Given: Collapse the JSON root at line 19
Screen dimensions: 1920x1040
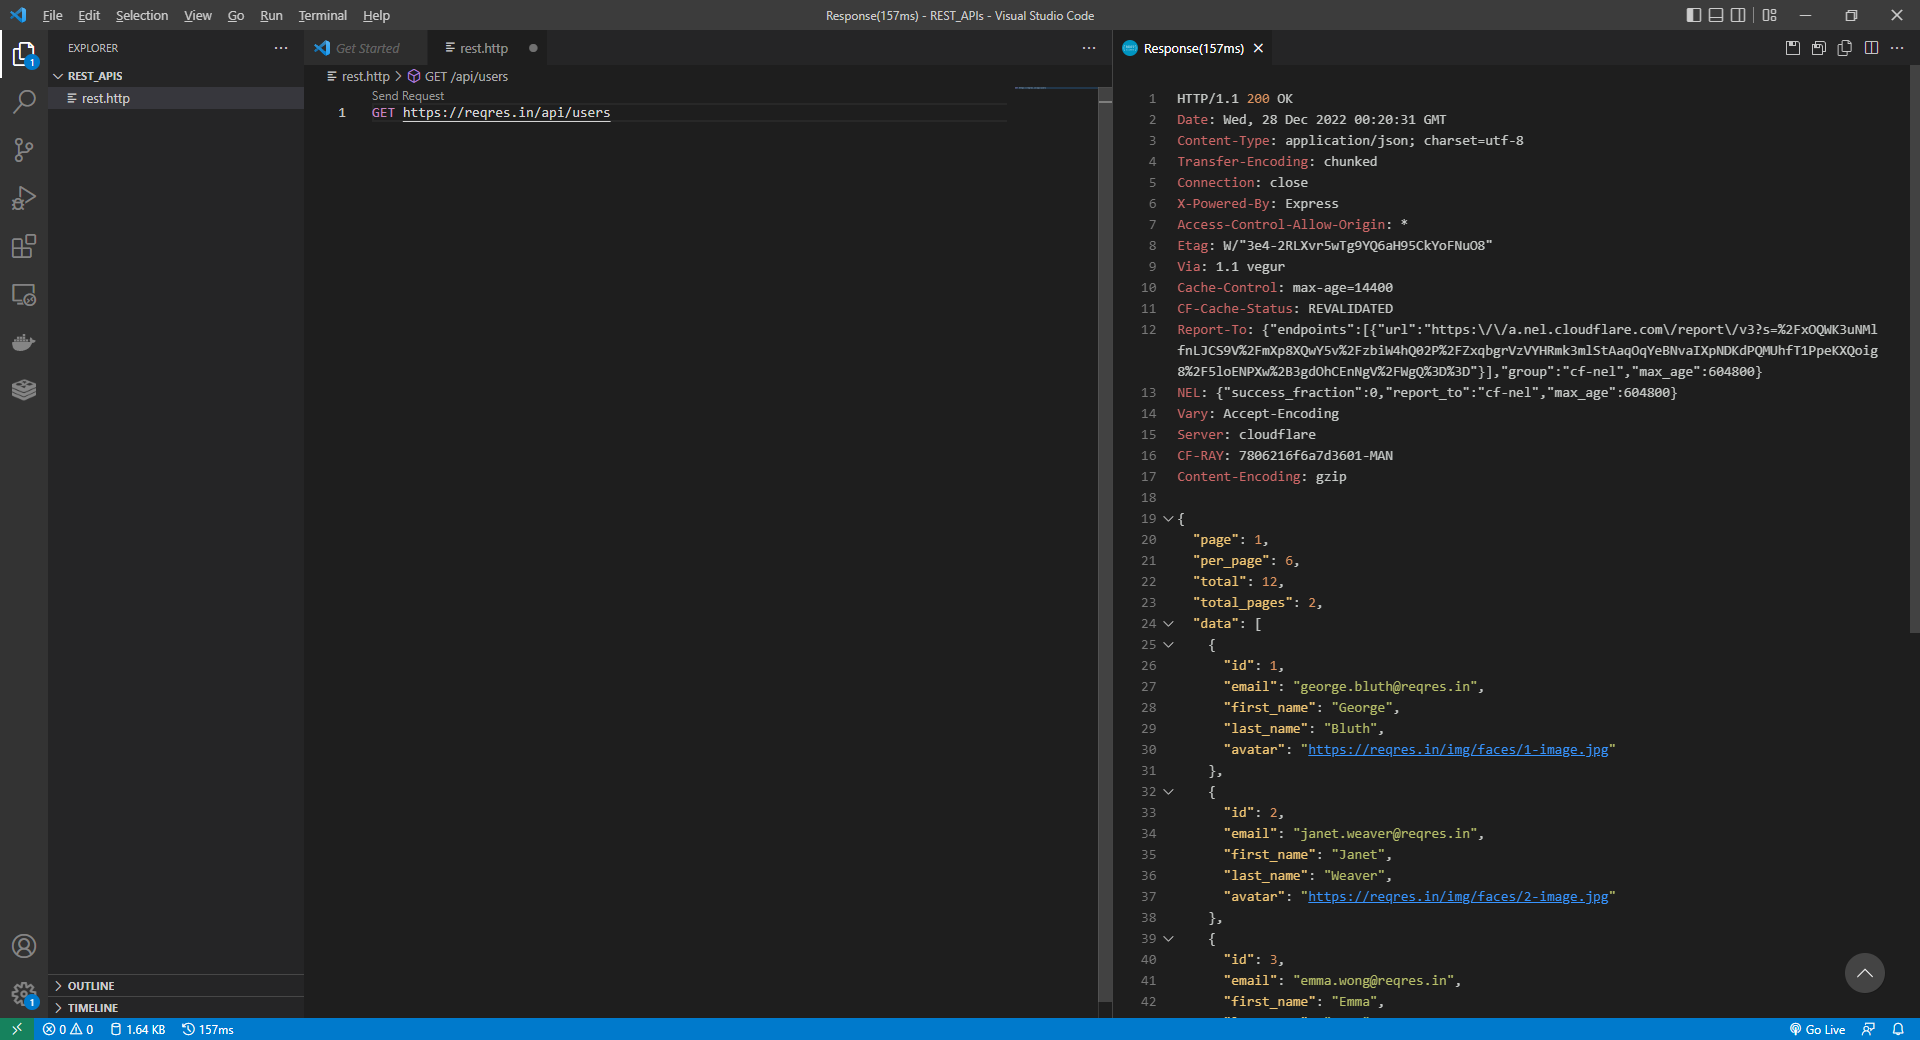Looking at the screenshot, I should tap(1168, 519).
